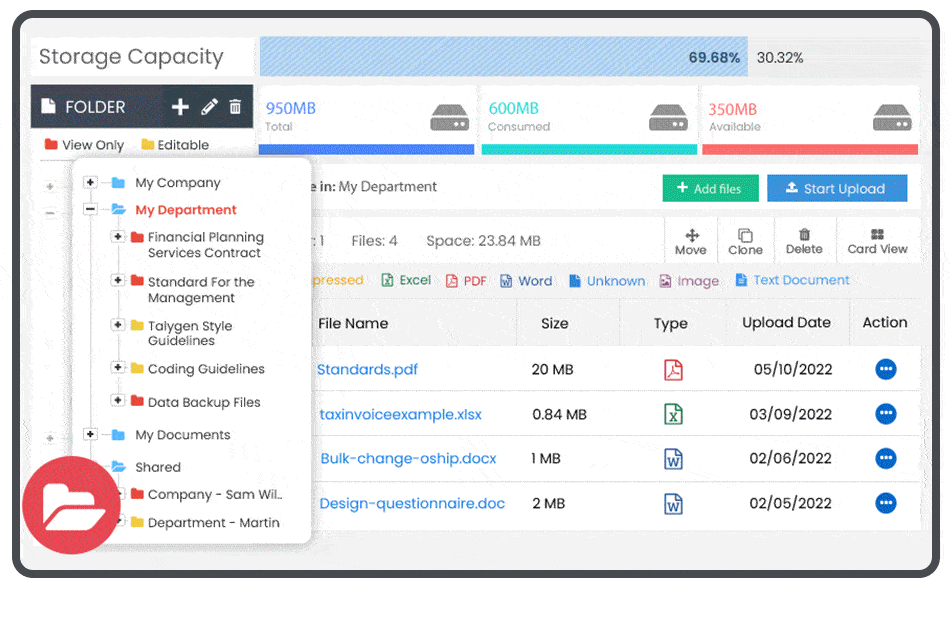Select the Text Document filter label
Image resolution: width=950 pixels, height=621 pixels.
tap(792, 281)
